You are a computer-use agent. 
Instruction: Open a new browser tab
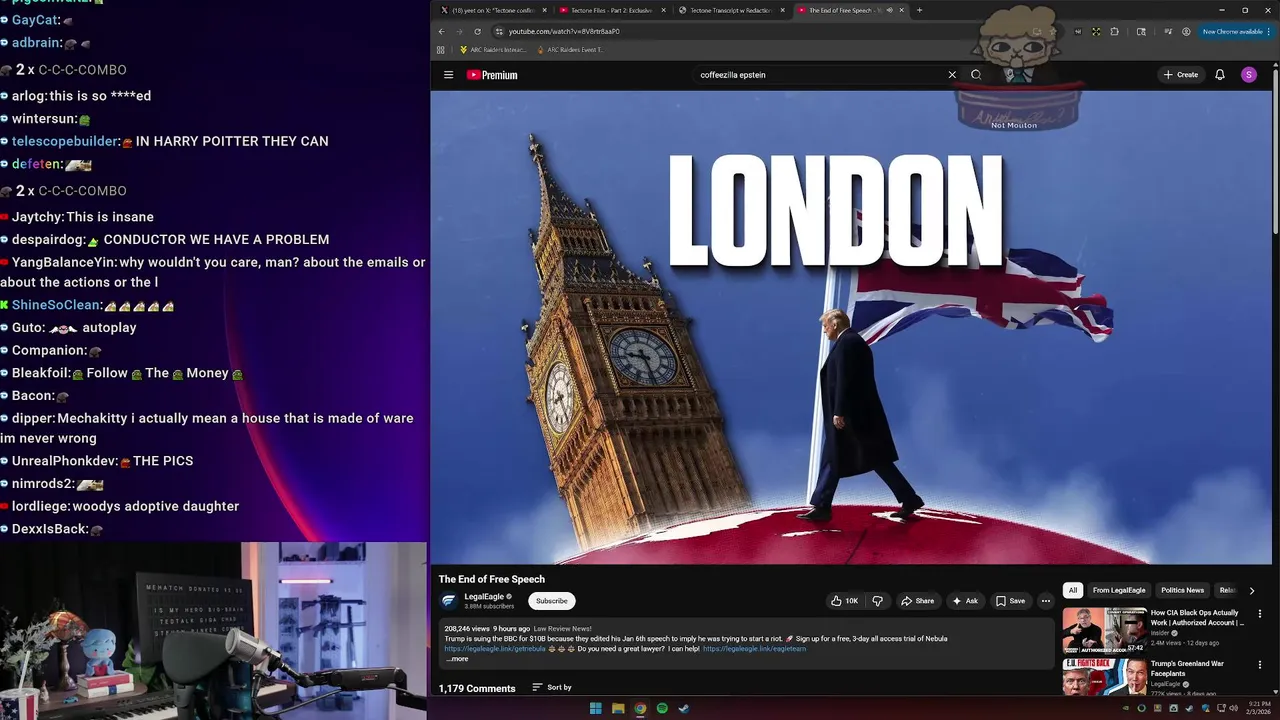[x=919, y=10]
